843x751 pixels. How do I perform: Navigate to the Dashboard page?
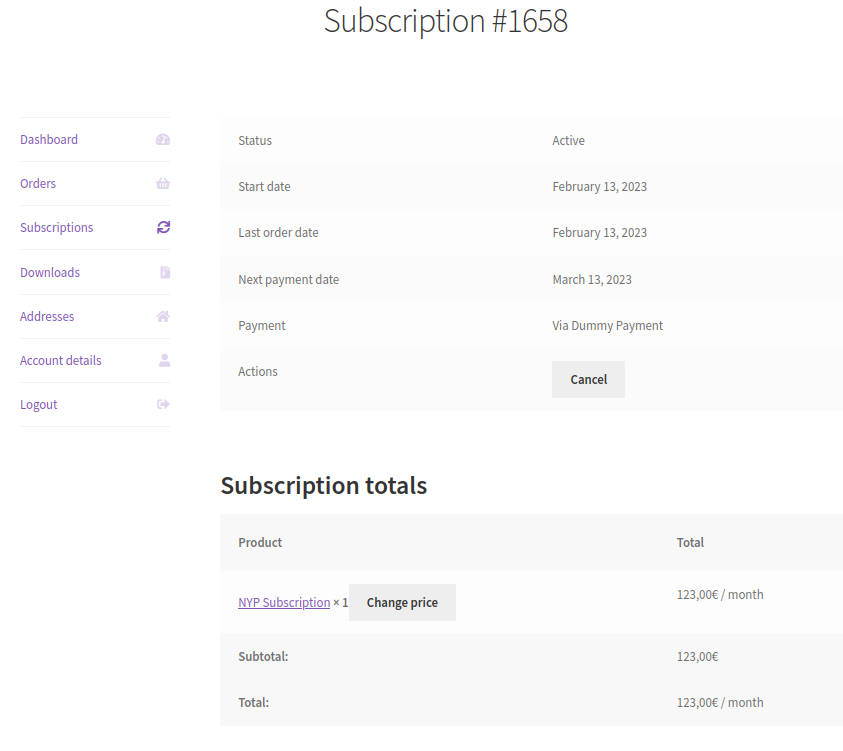pos(49,139)
